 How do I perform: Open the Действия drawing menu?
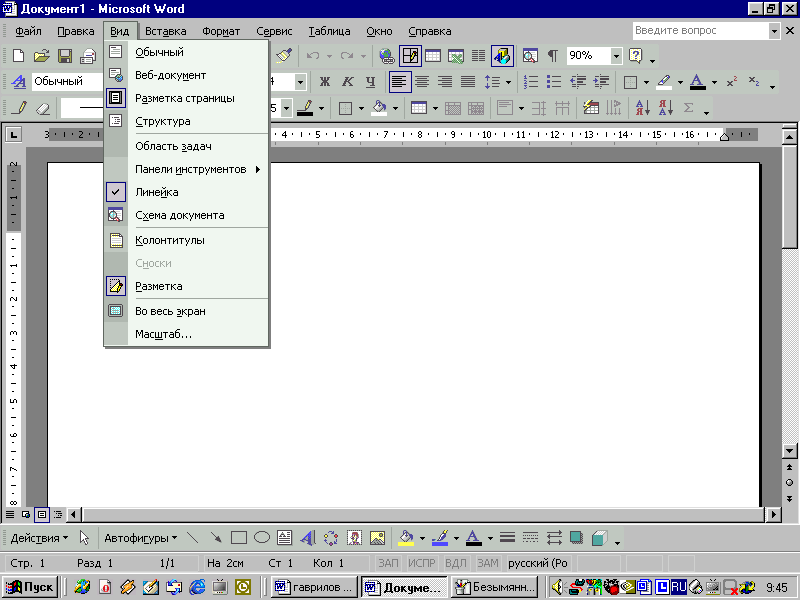39,538
